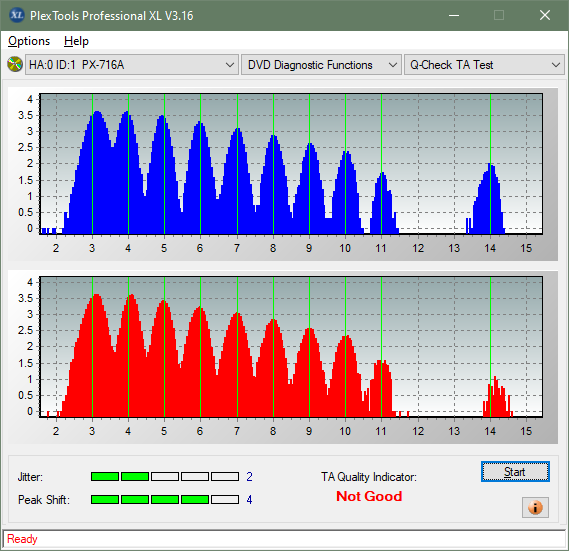The width and height of the screenshot is (569, 551).
Task: Click the disc drive icon beside PX-716A
Action: coord(15,65)
